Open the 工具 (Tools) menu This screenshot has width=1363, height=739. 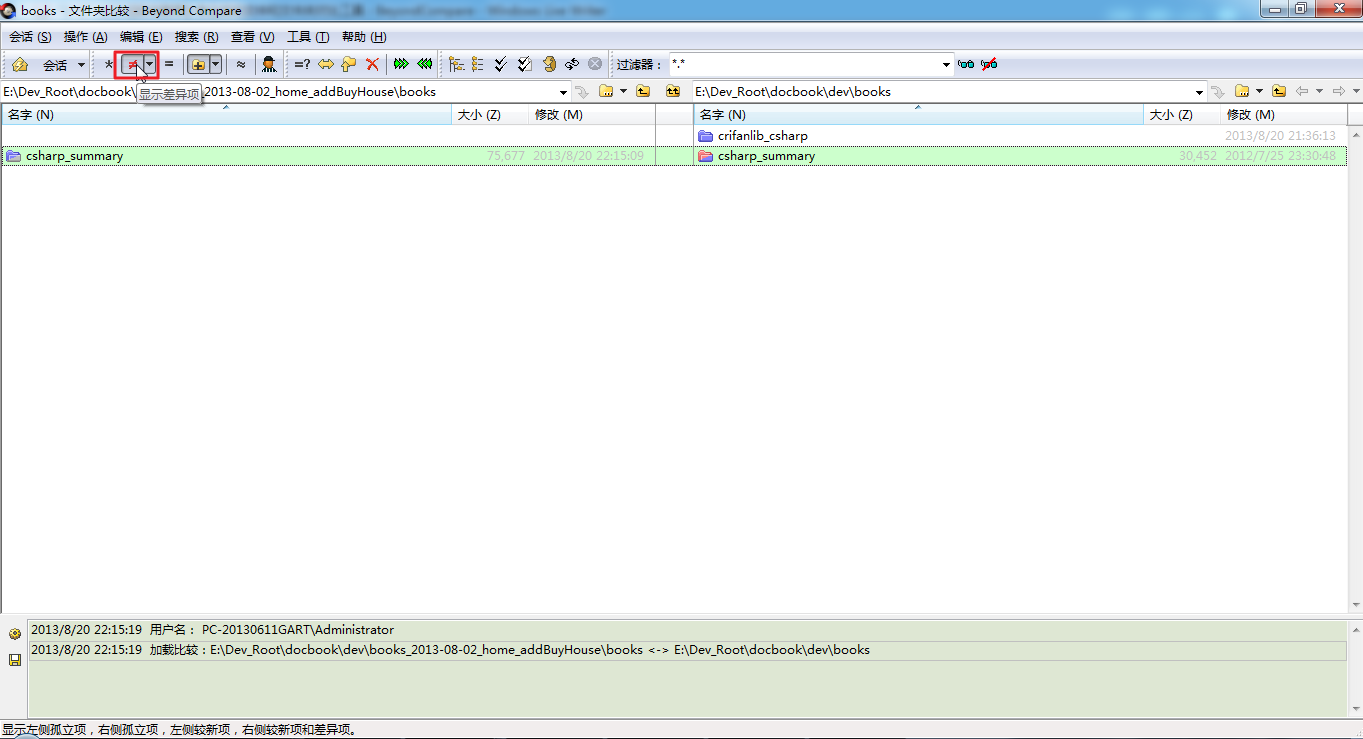click(308, 37)
